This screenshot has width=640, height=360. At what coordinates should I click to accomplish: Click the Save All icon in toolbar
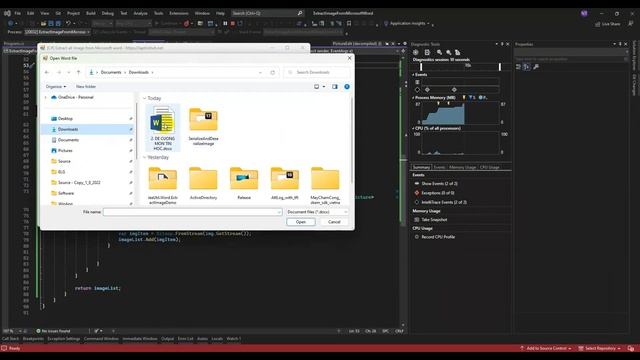coord(58,24)
